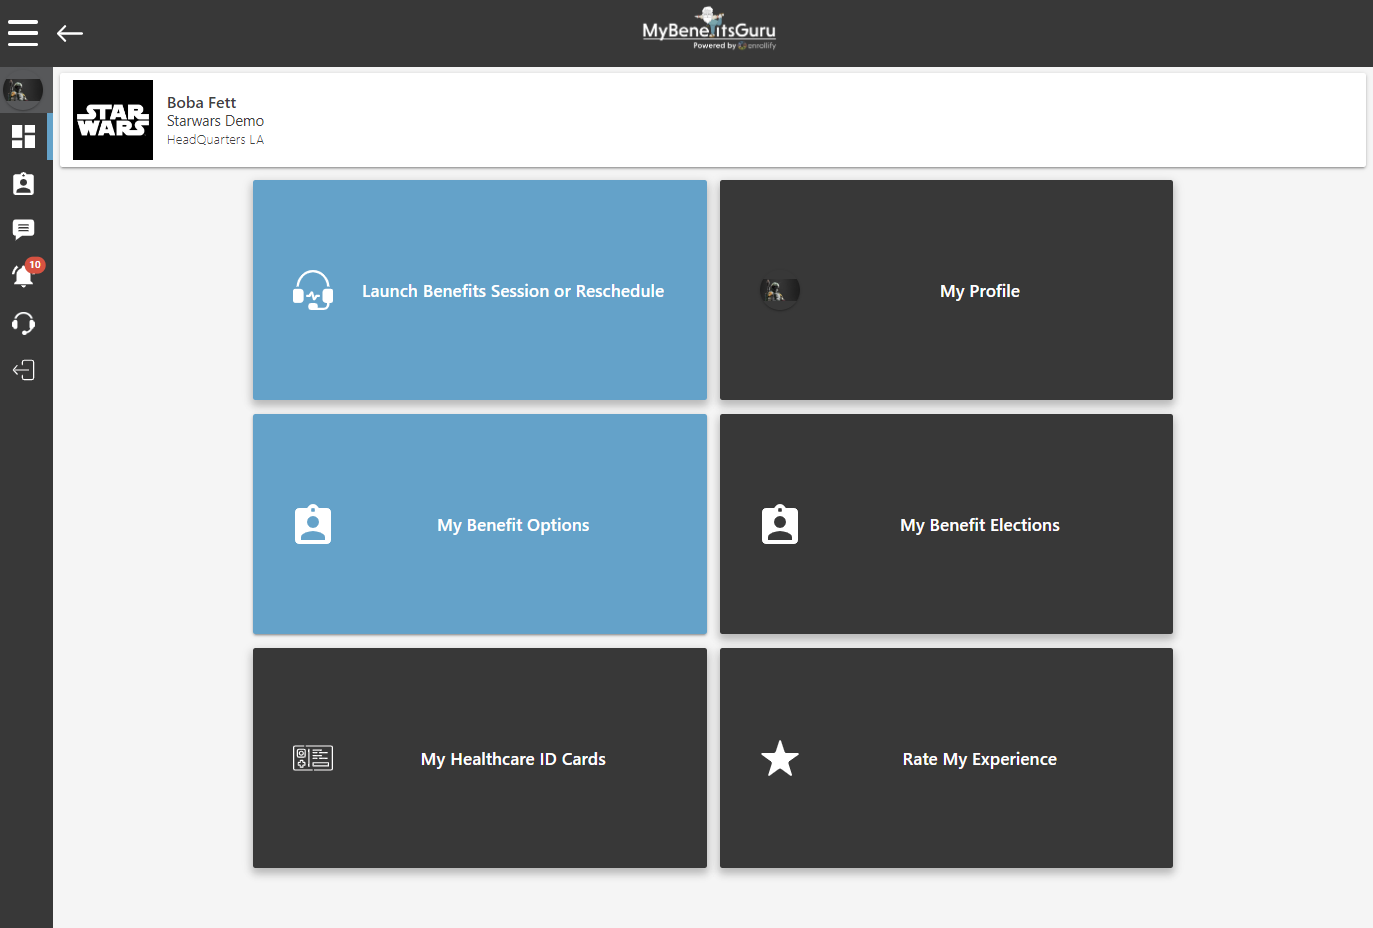The width and height of the screenshot is (1373, 928).
Task: Open Launch Benefits Session or Reschedule tile
Action: pos(480,290)
